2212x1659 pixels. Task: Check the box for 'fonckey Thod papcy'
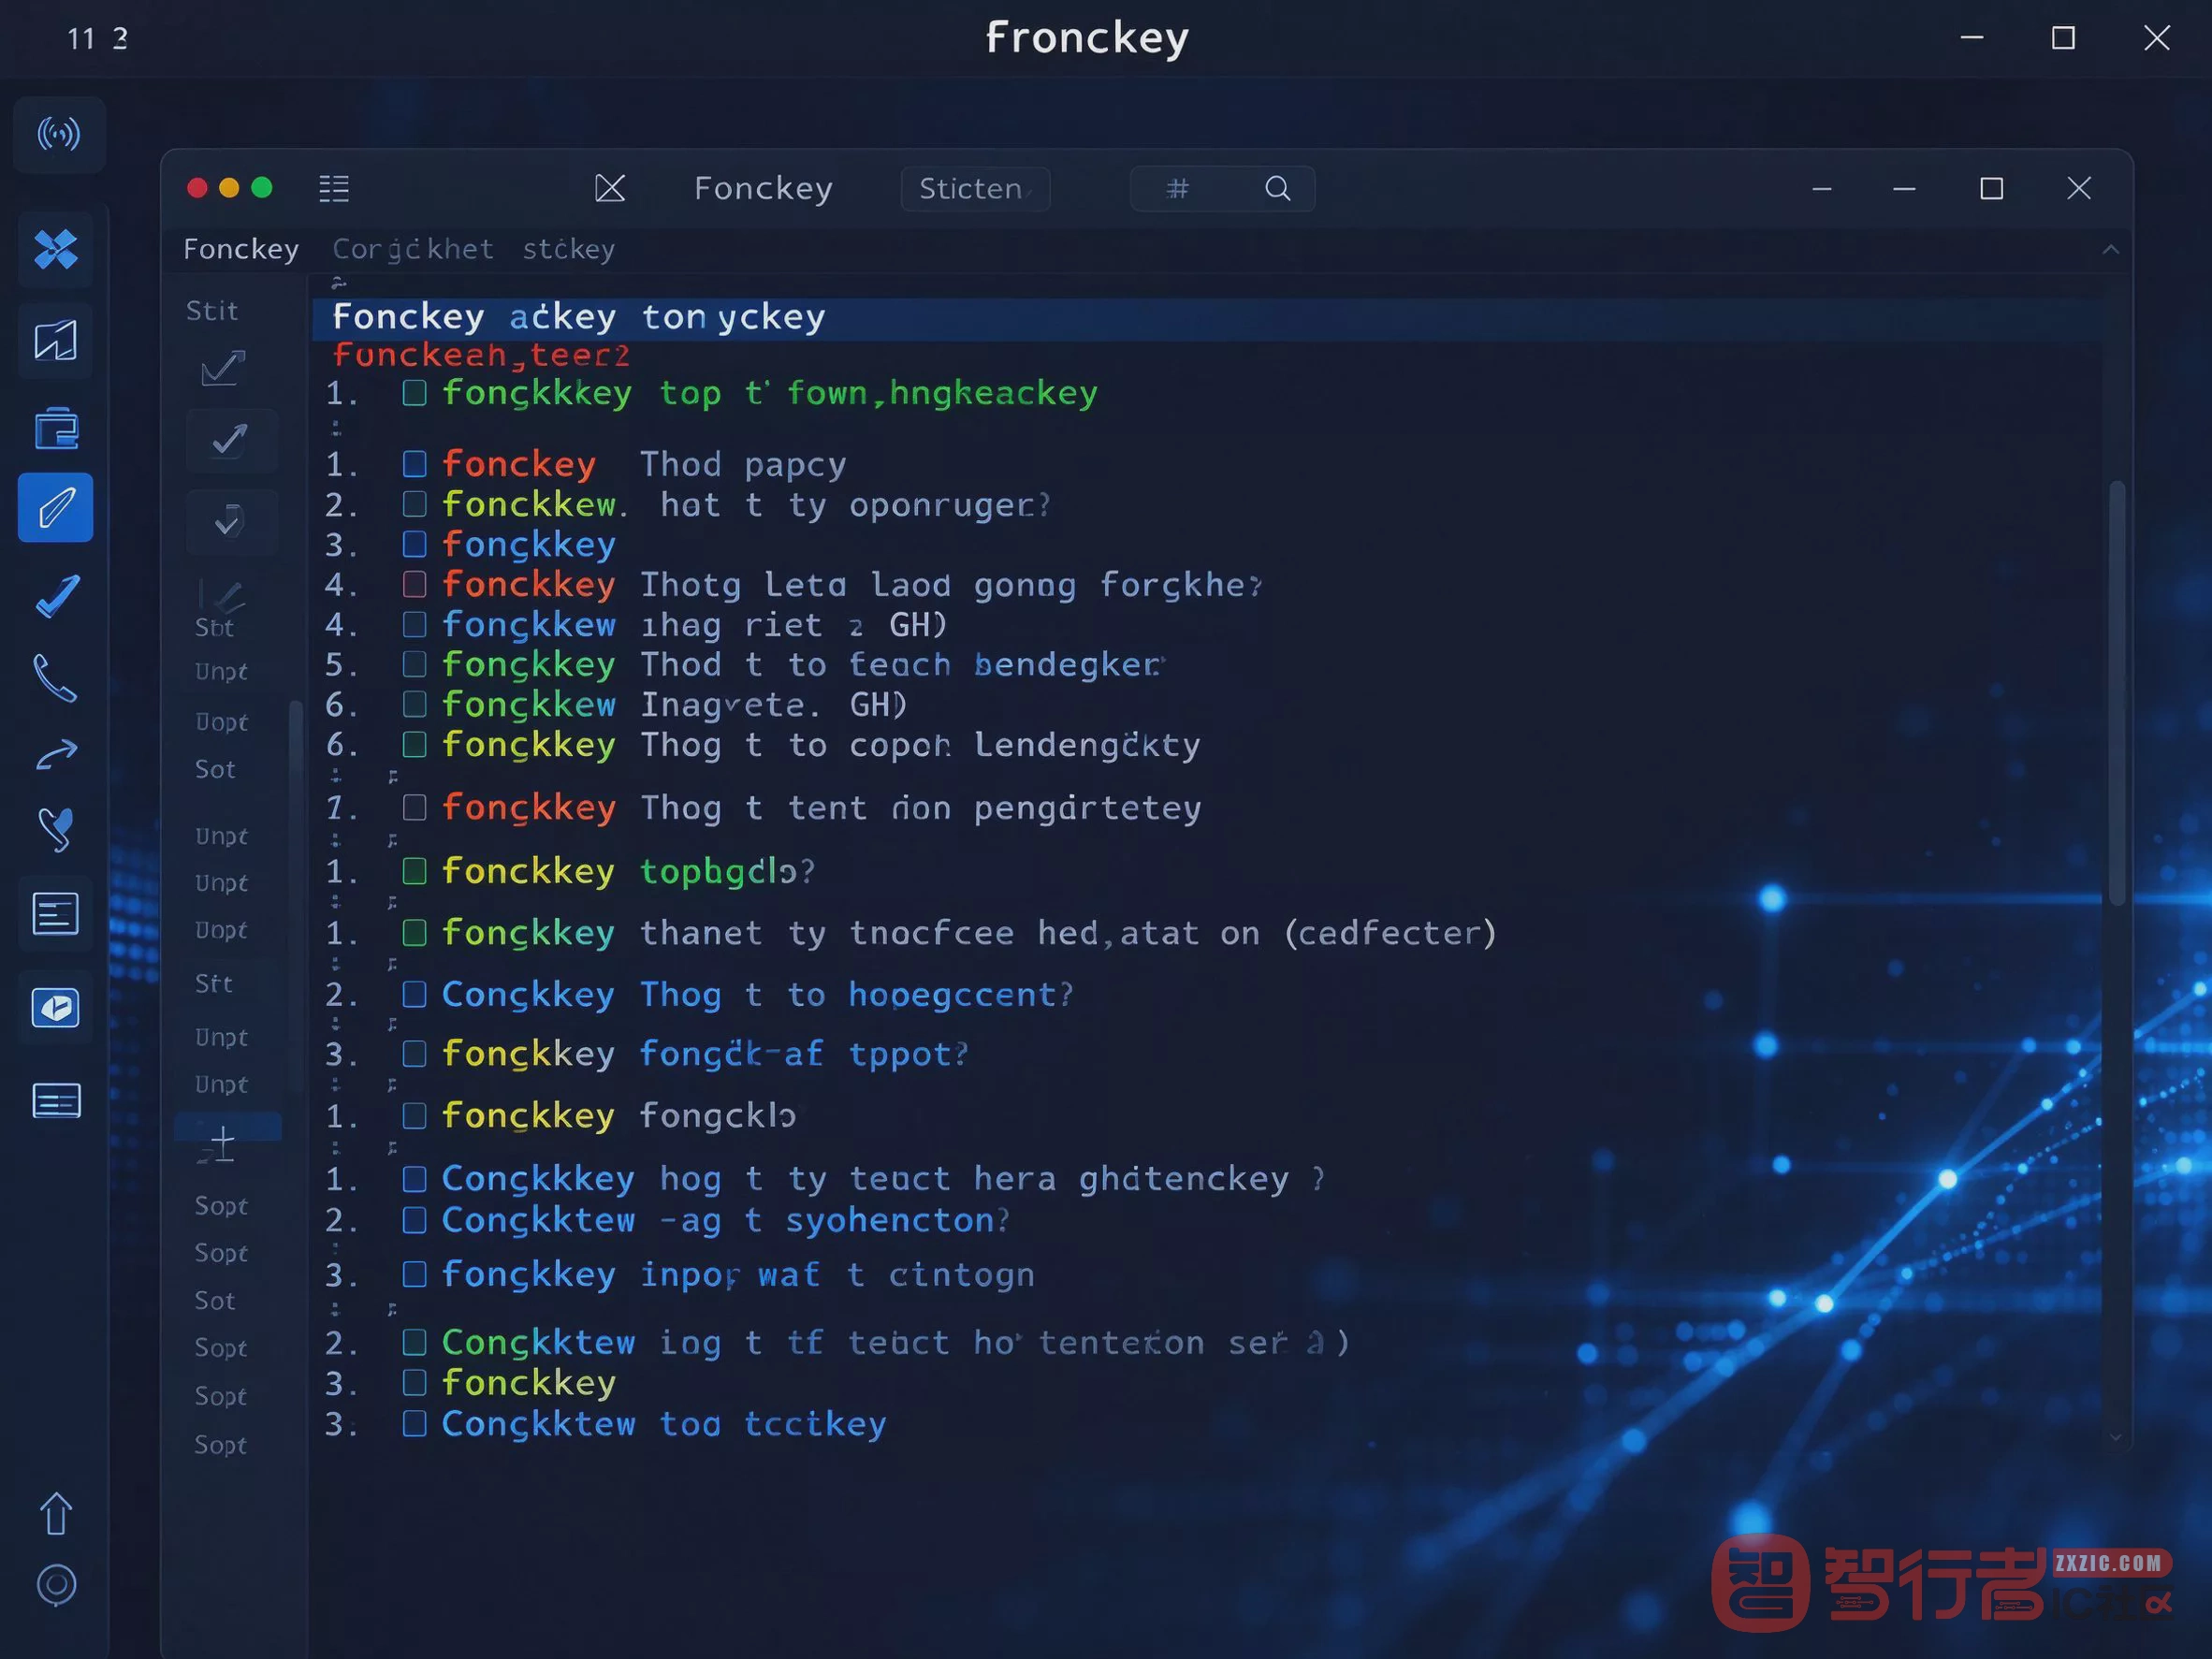coord(414,464)
